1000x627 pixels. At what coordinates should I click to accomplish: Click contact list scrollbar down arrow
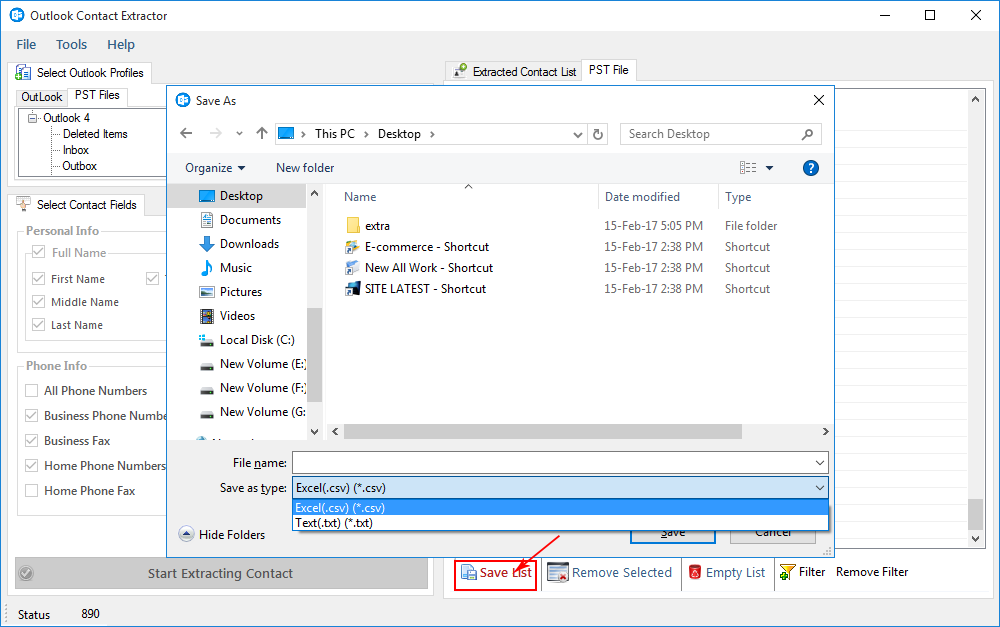point(975,539)
